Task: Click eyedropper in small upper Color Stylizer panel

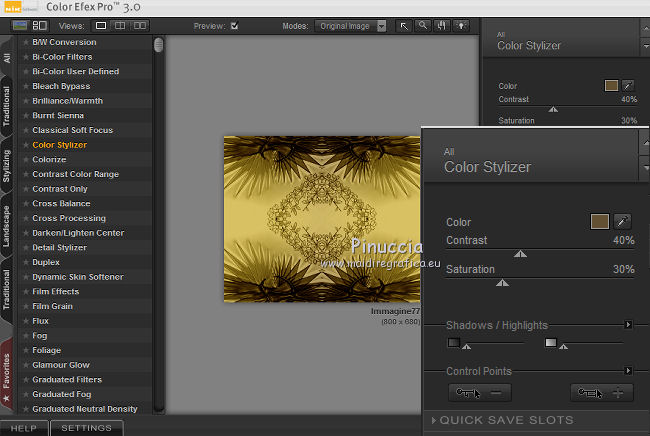Action: point(628,86)
